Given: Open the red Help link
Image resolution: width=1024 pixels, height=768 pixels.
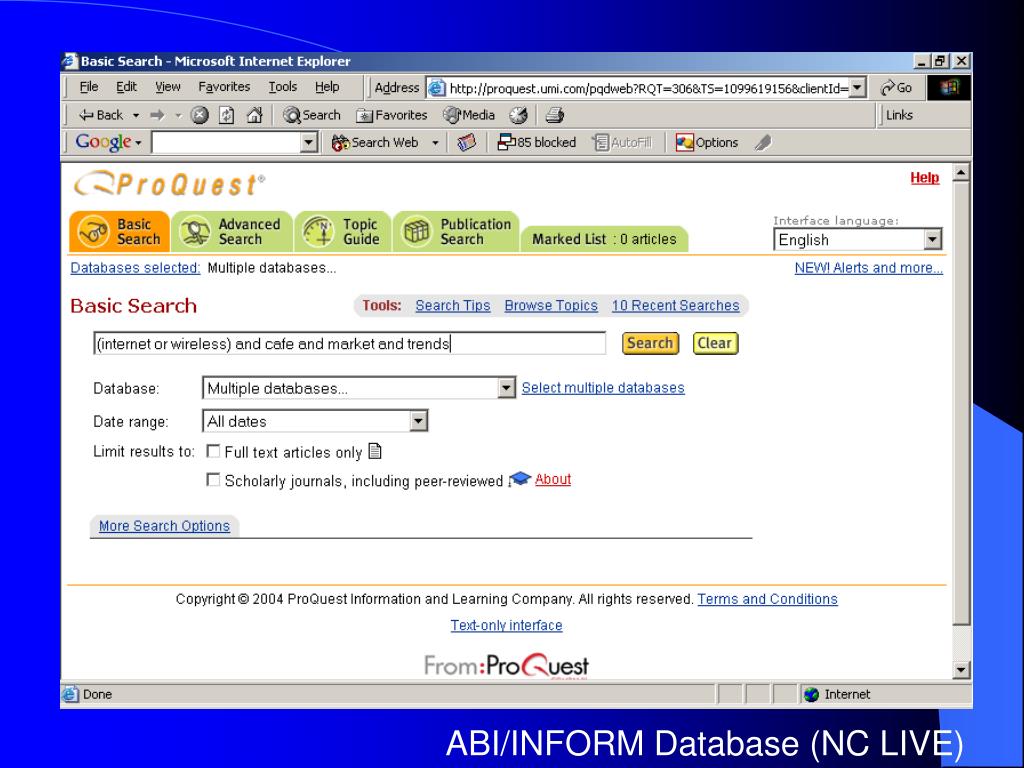Looking at the screenshot, I should point(925,178).
